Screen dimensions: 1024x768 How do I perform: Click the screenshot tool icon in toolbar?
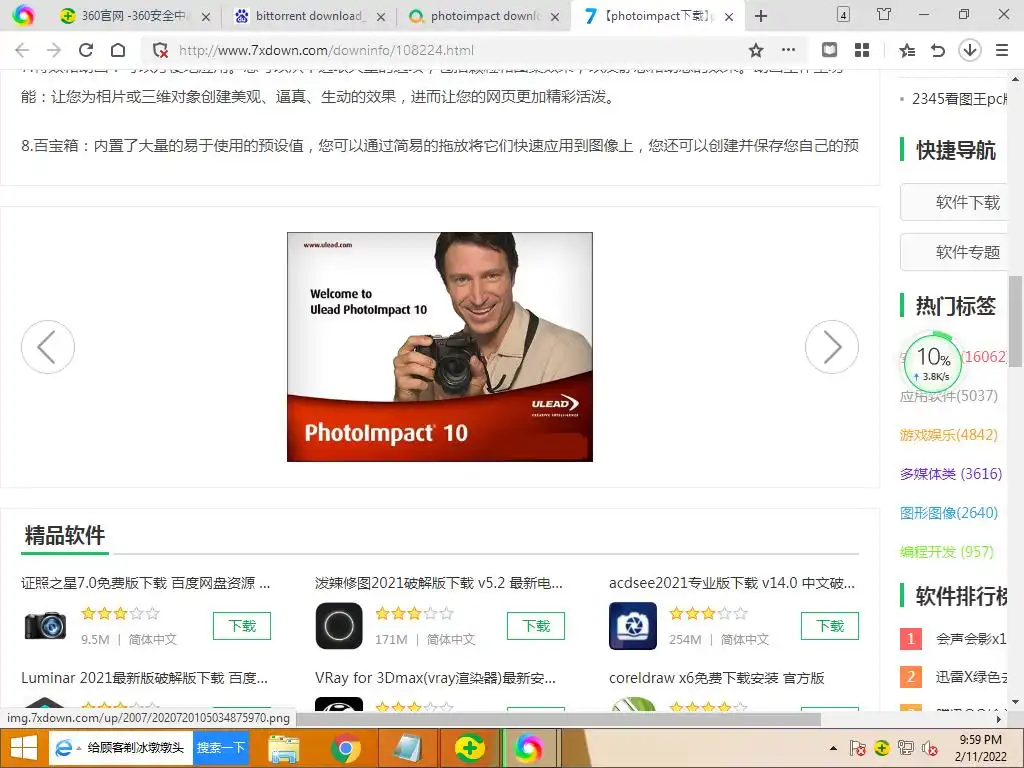click(x=829, y=50)
